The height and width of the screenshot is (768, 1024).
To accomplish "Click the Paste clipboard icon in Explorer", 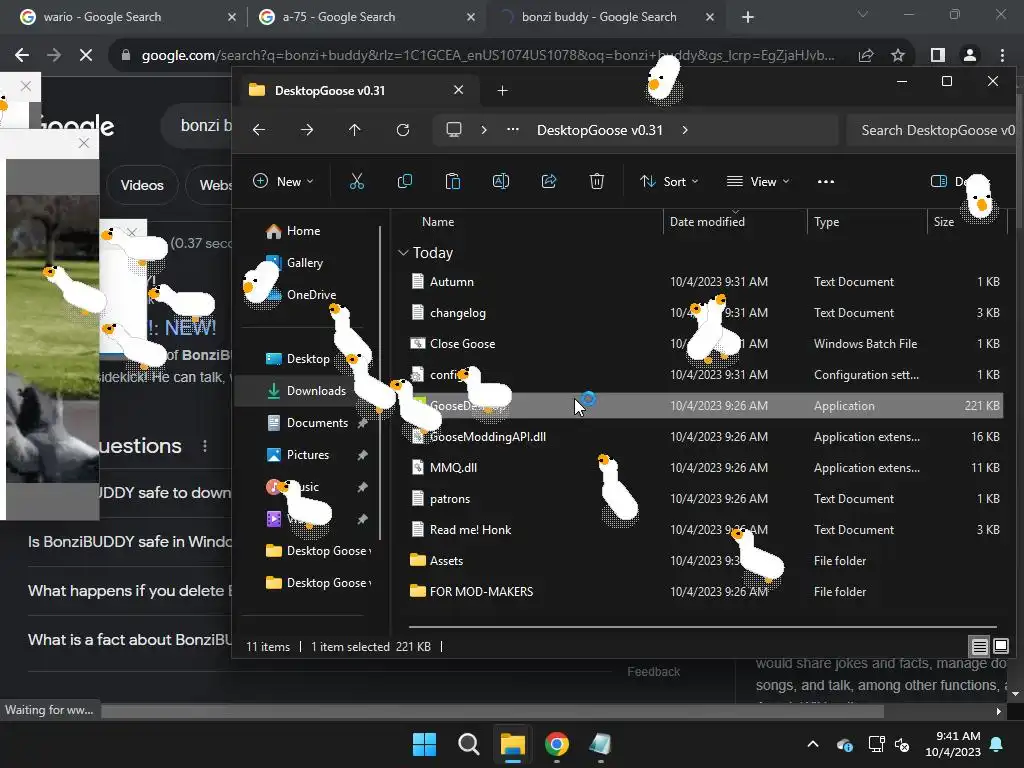I will [x=453, y=182].
